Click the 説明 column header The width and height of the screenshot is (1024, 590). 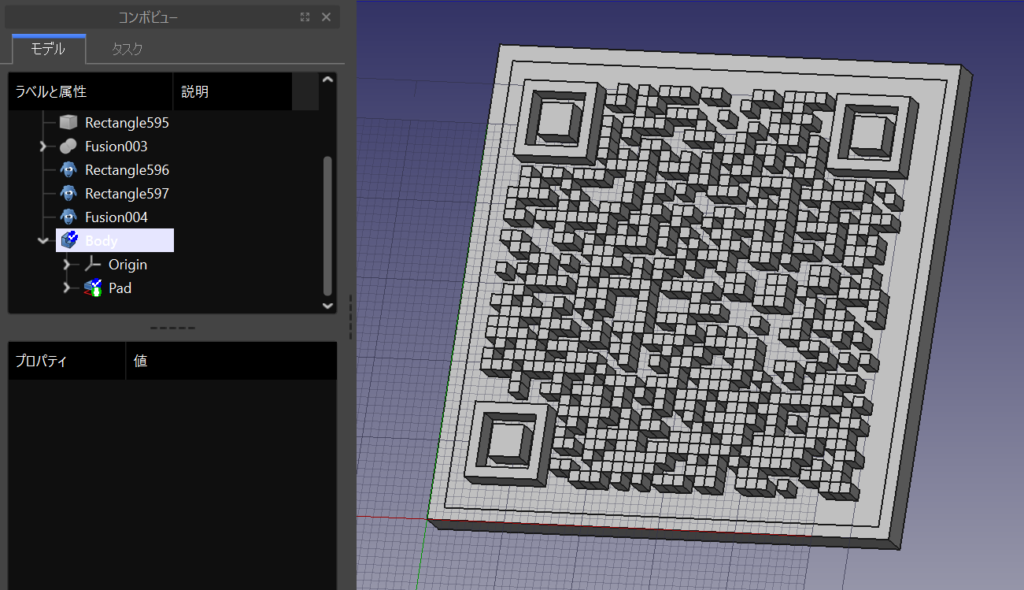232,91
